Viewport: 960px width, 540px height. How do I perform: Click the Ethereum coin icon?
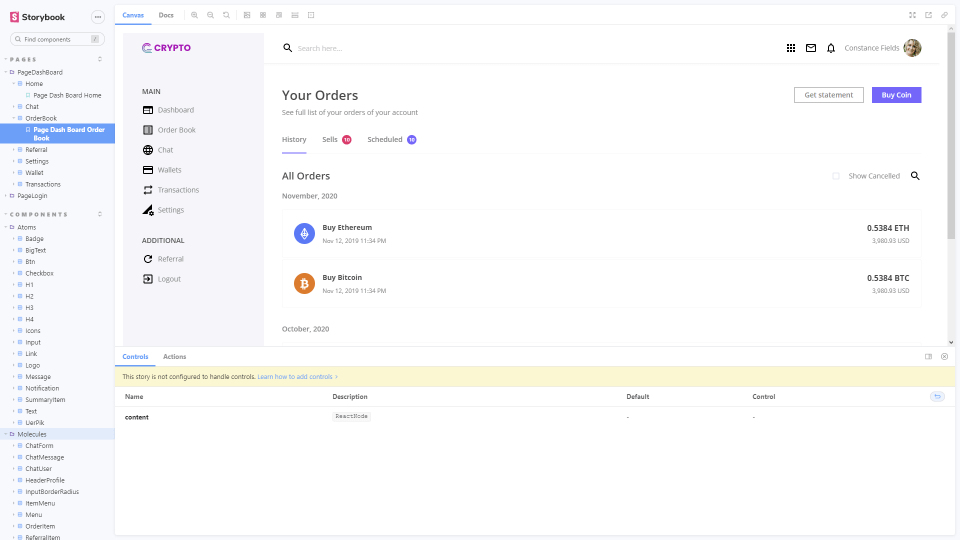point(304,233)
